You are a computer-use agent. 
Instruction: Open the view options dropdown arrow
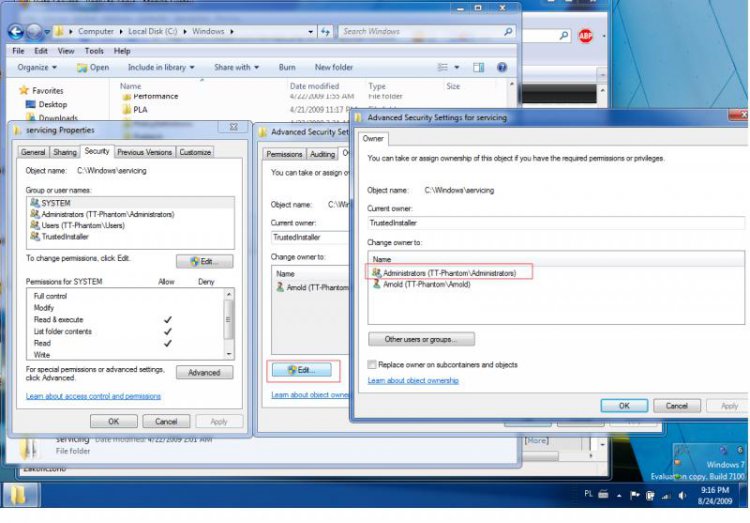pyautogui.click(x=457, y=67)
